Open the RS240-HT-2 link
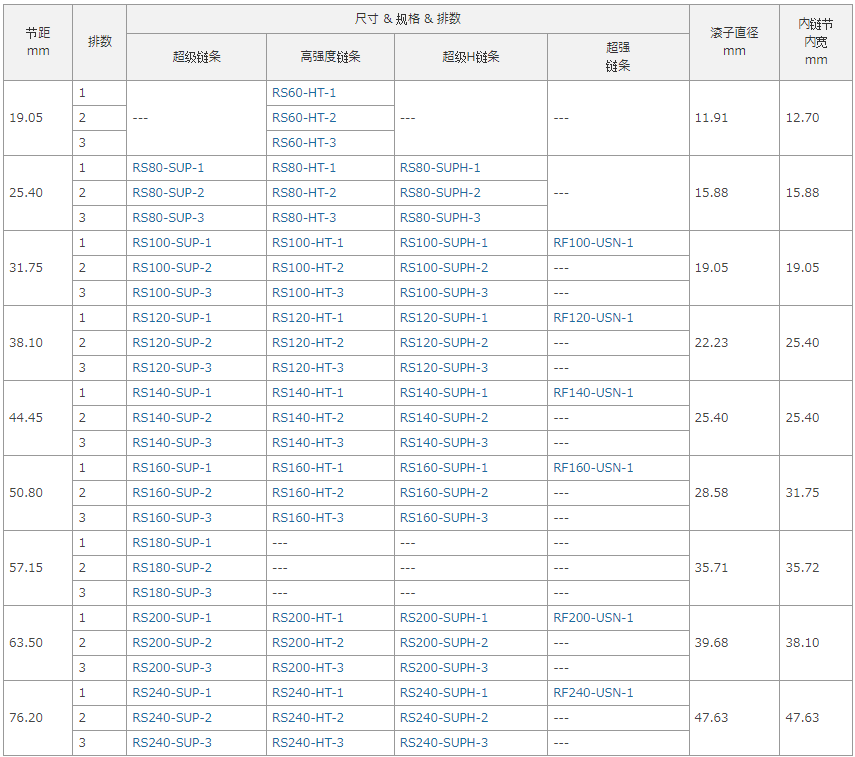Image resolution: width=855 pixels, height=757 pixels. pos(307,718)
